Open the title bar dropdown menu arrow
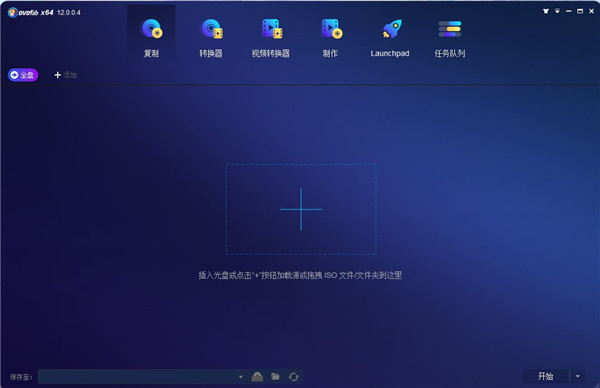Viewport: 600px width, 388px height. tap(557, 11)
